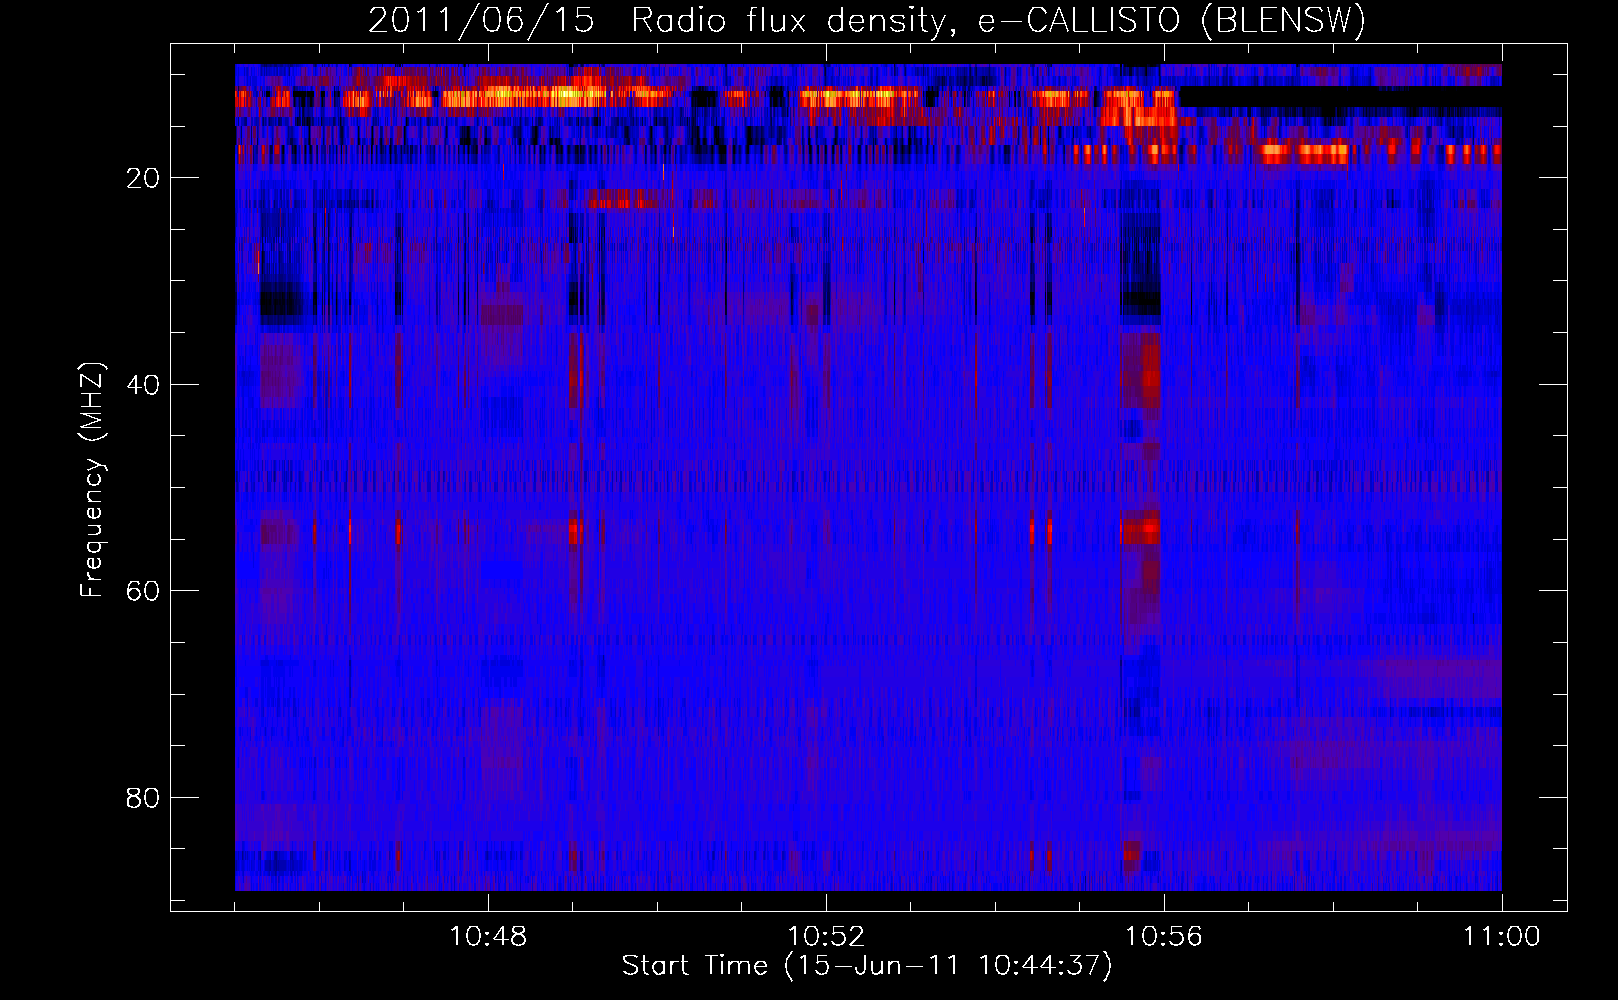The image size is (1618, 1000).
Task: Click the 40 MHz frequency tick label
Action: pyautogui.click(x=143, y=385)
